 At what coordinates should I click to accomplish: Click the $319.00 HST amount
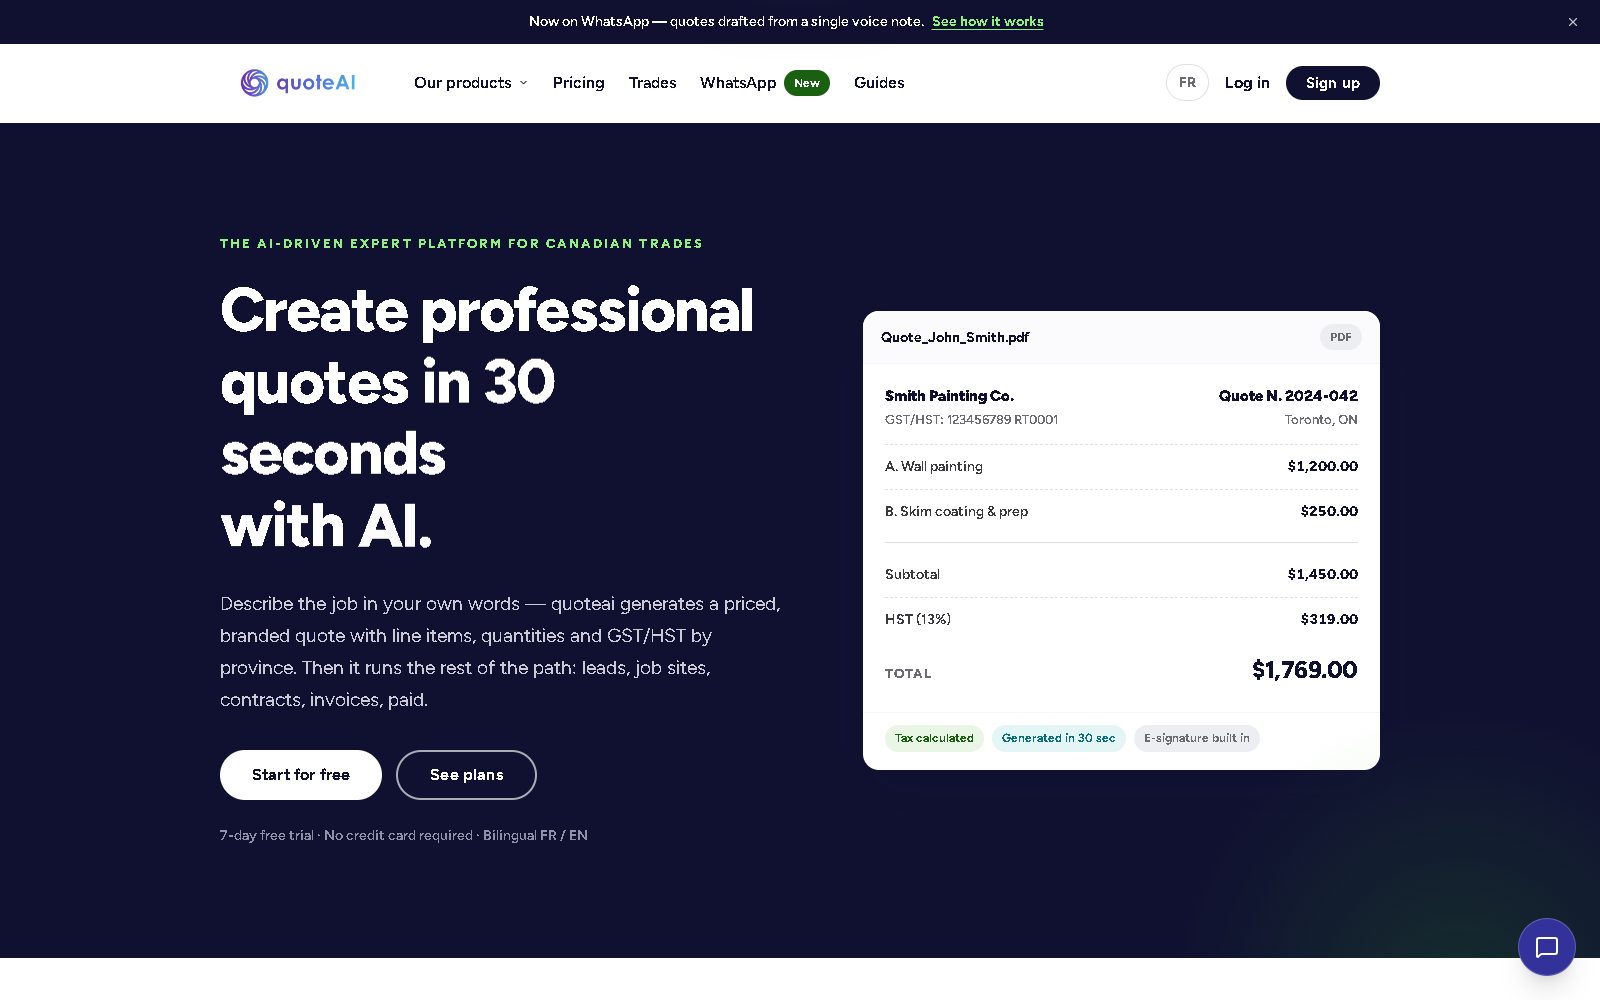1329,619
